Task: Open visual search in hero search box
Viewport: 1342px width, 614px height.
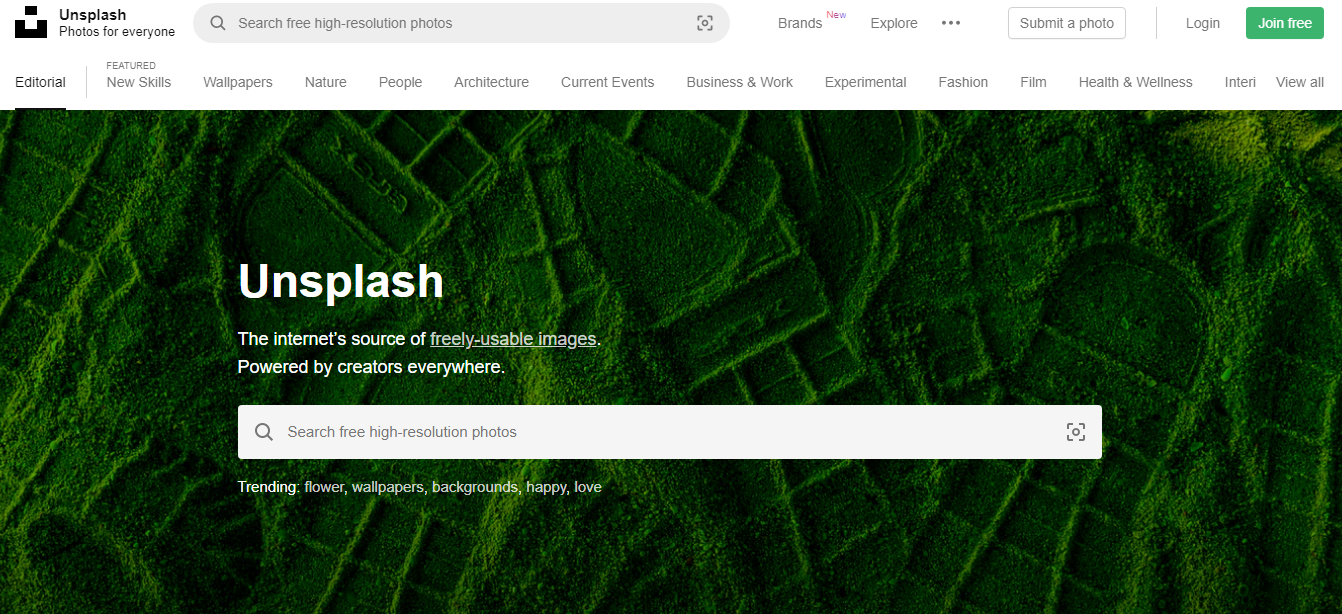Action: click(1076, 432)
